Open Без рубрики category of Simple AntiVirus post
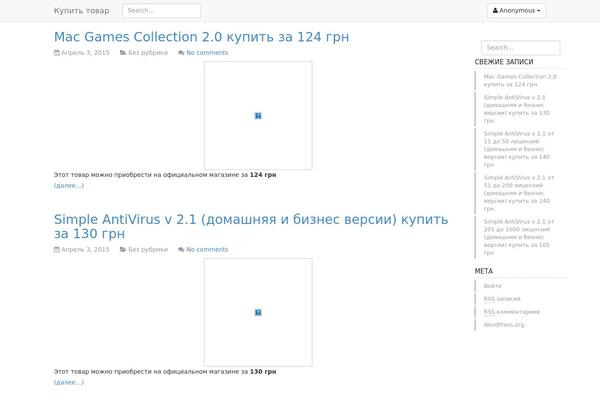The width and height of the screenshot is (600, 400). click(x=148, y=249)
